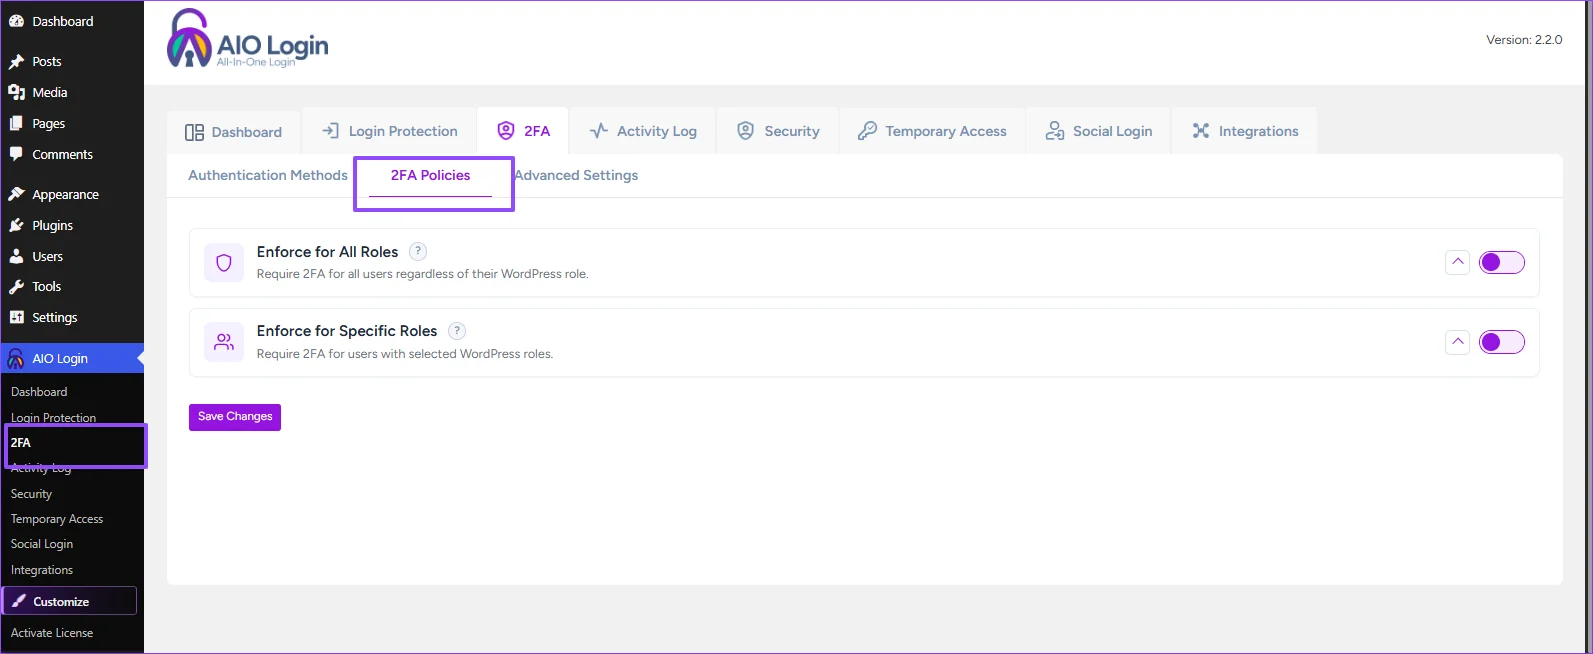The height and width of the screenshot is (654, 1593).
Task: Toggle the Enforce for All Roles switch
Action: point(1502,262)
